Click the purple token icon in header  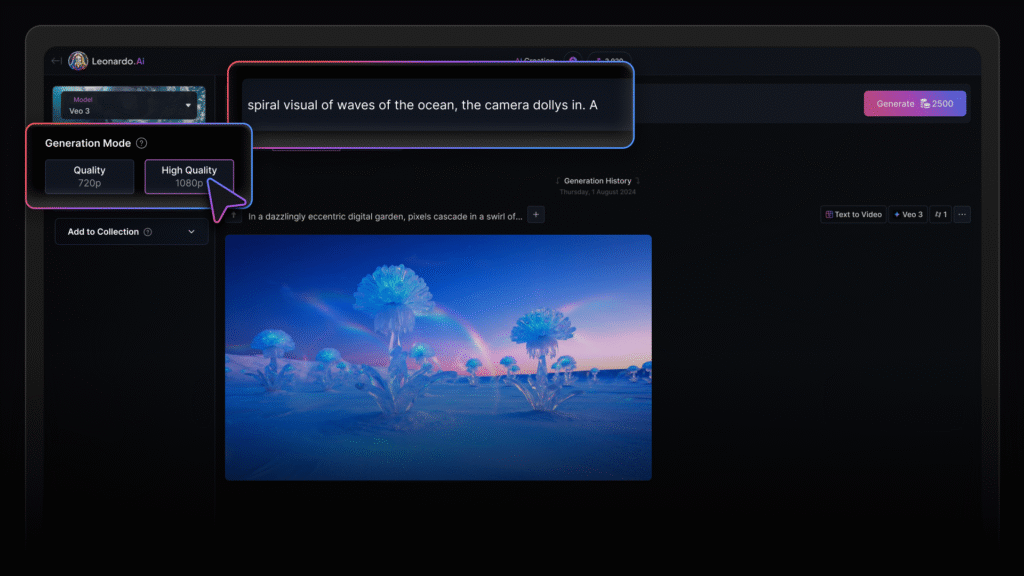click(573, 61)
